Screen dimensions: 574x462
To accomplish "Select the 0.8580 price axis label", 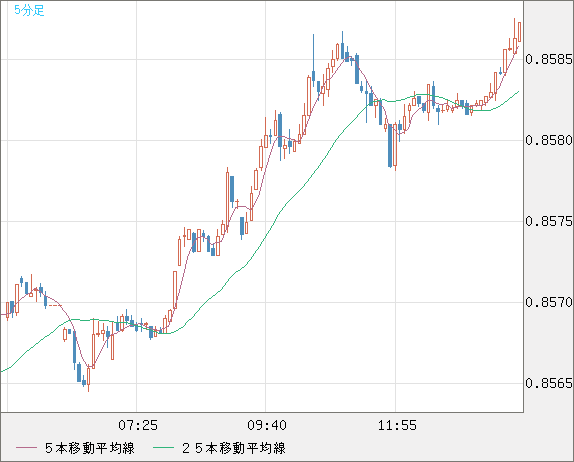I will click(x=549, y=140).
